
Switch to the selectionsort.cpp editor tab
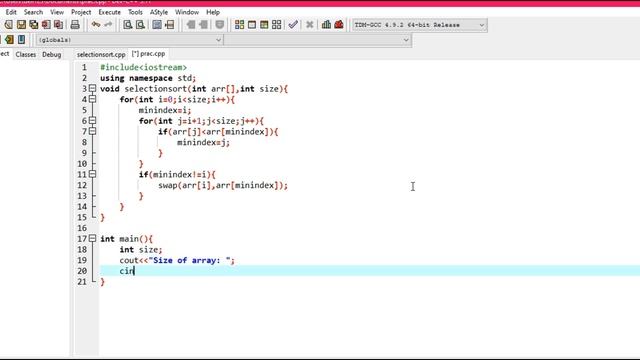[101, 54]
